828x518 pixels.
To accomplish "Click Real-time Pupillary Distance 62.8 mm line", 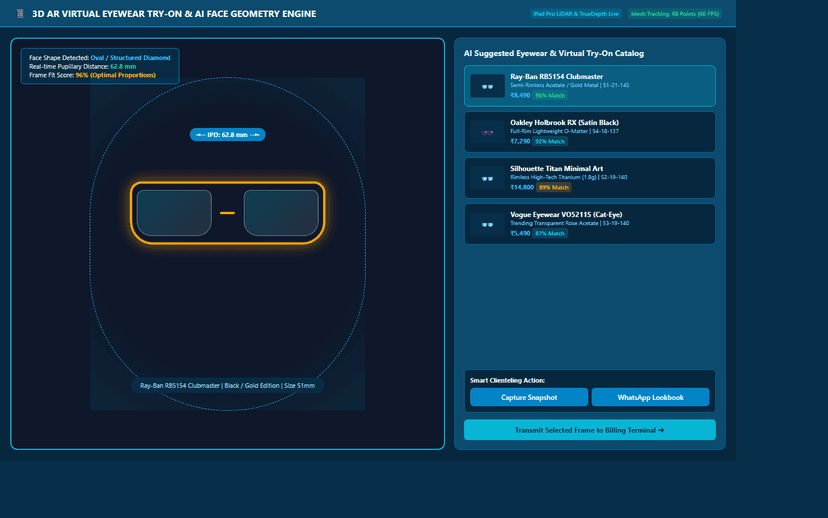I will (x=82, y=67).
